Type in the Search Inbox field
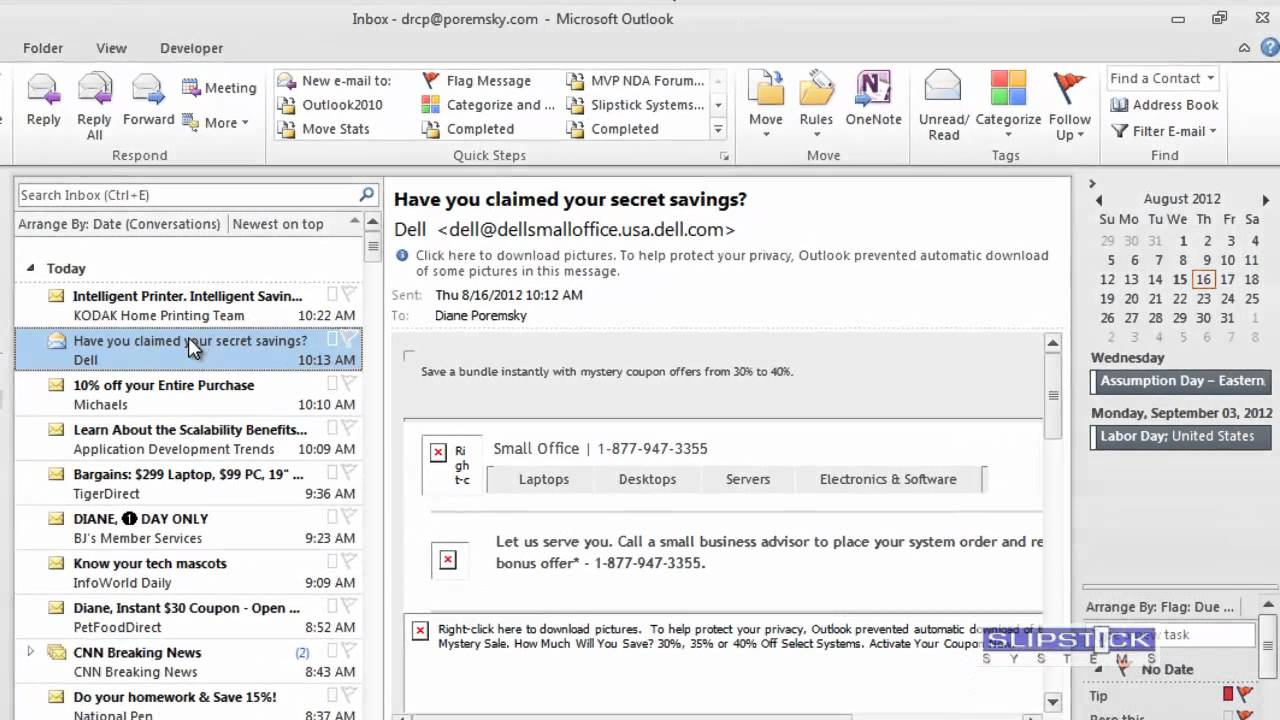This screenshot has height=720, width=1280. [187, 195]
